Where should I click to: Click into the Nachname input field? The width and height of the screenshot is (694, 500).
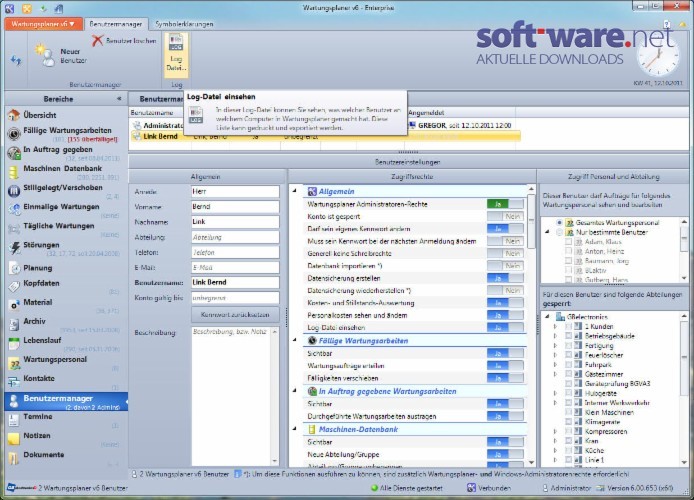coord(235,222)
